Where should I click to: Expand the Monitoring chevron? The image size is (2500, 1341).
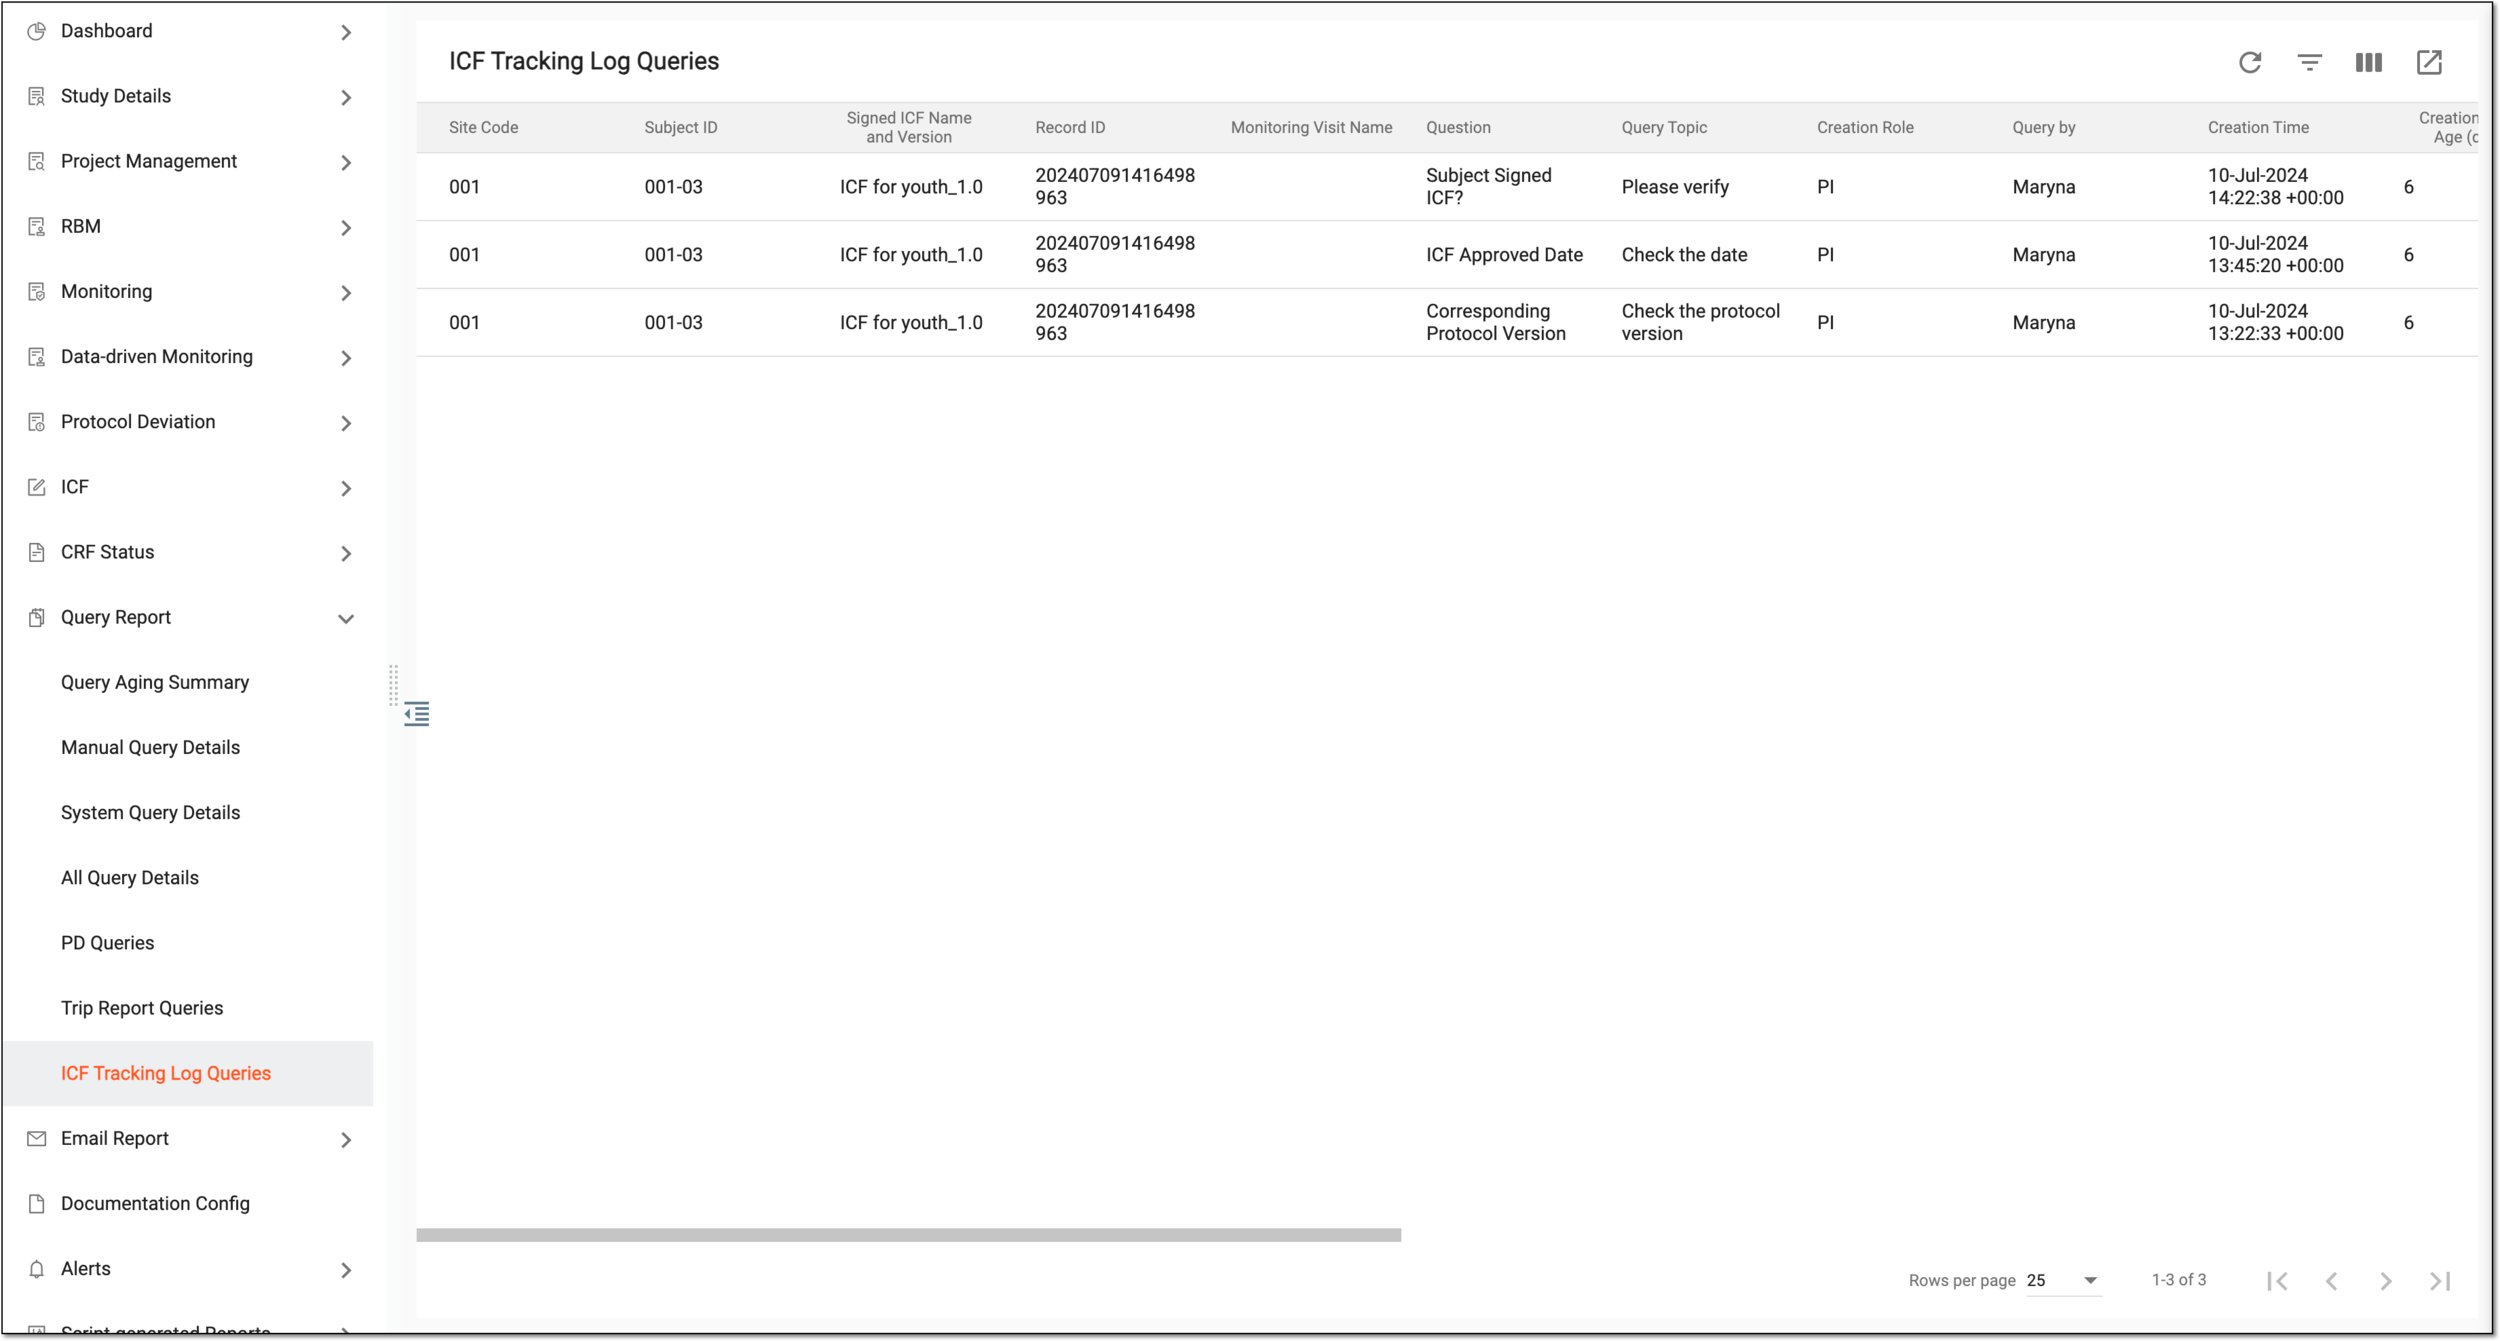[346, 293]
